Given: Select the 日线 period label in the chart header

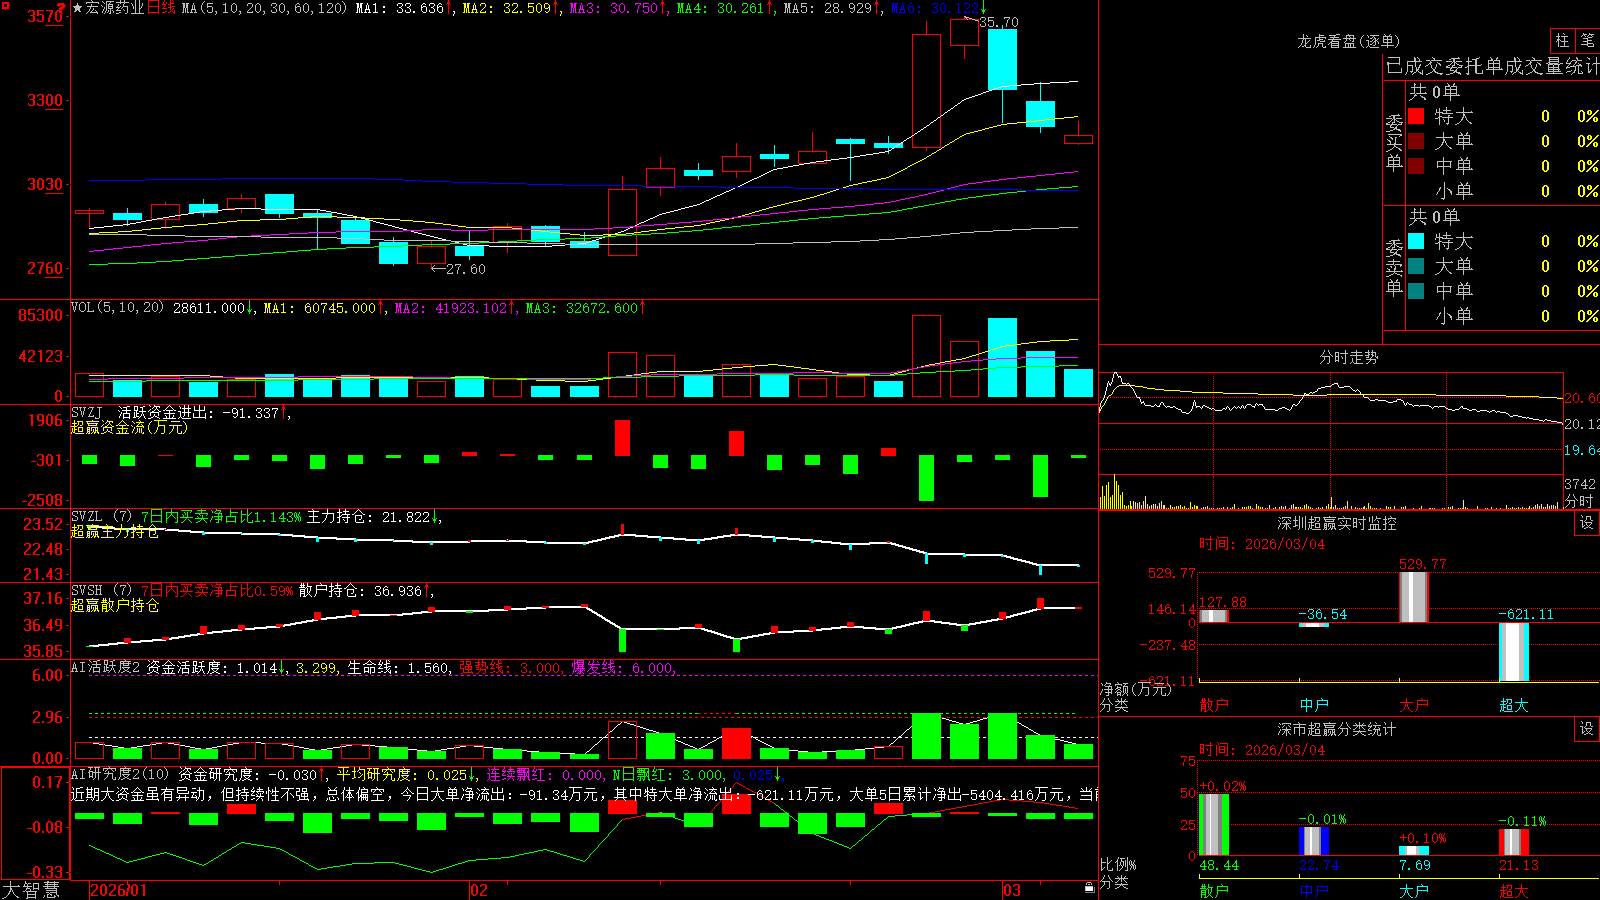Looking at the screenshot, I should coord(161,8).
